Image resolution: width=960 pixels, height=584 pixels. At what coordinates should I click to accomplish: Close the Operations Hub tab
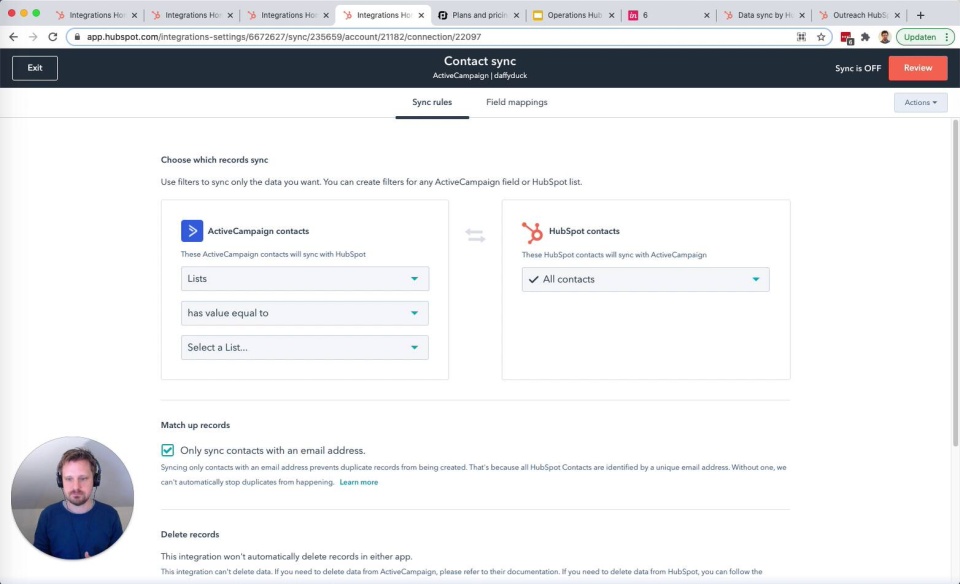click(x=611, y=15)
